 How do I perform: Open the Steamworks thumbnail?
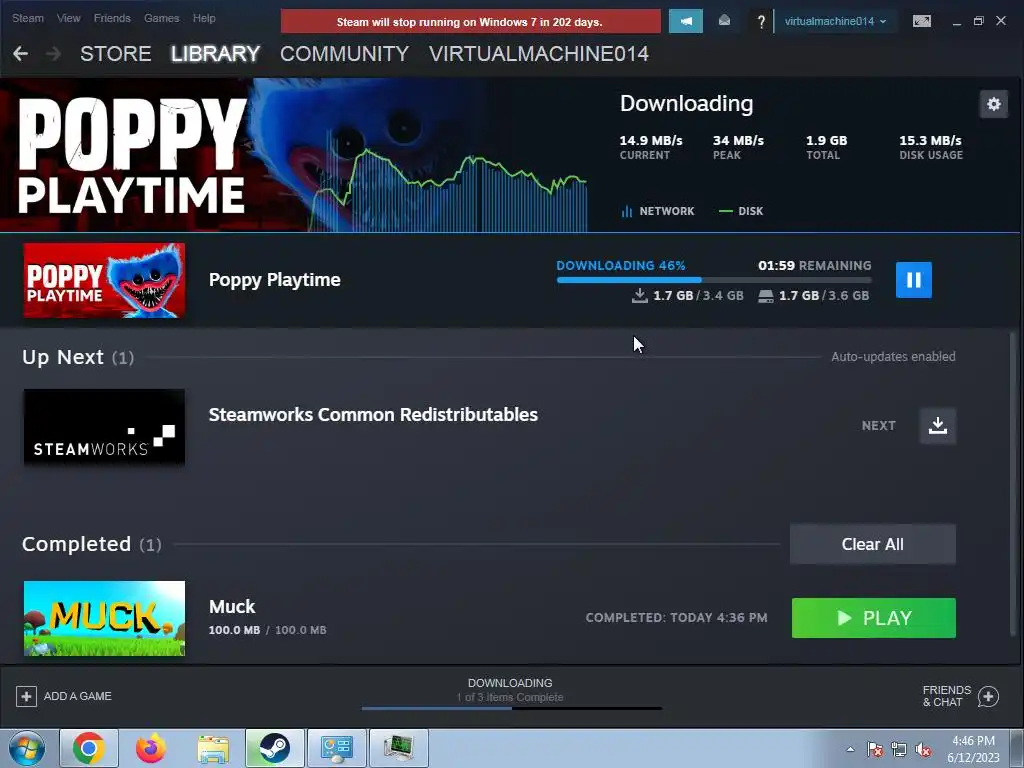click(104, 426)
